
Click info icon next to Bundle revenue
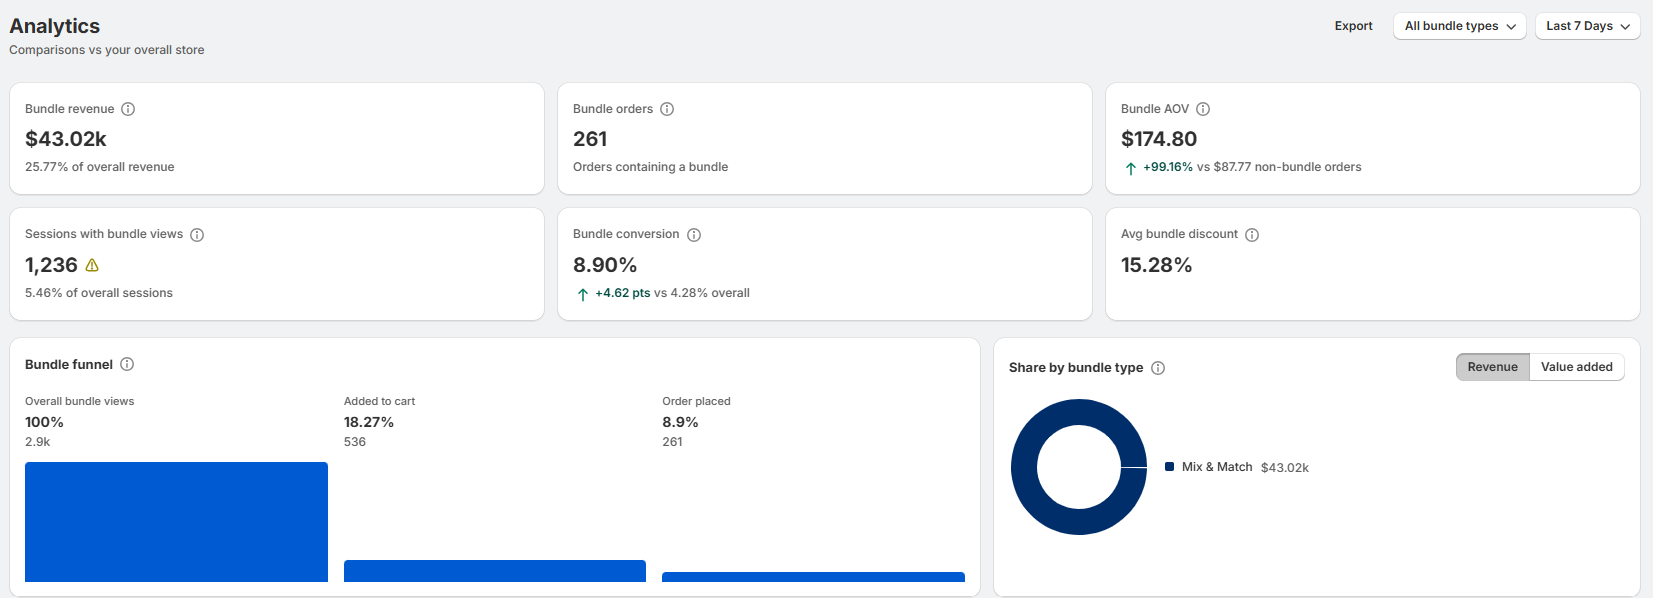(x=128, y=109)
